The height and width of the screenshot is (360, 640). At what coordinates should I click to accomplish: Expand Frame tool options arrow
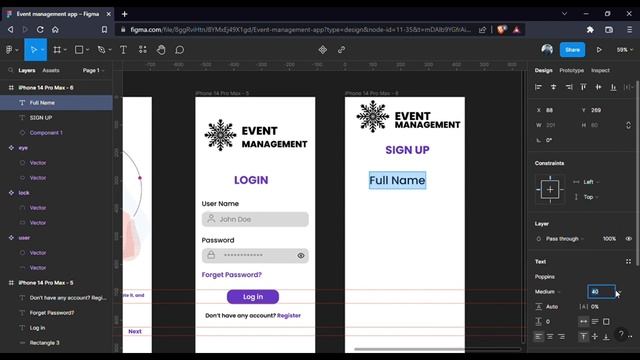[65, 50]
